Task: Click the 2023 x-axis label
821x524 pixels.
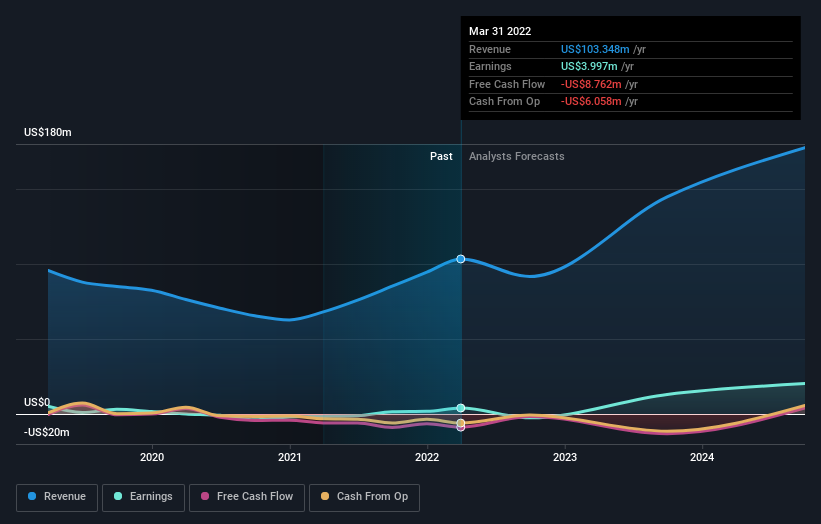Action: pos(565,457)
